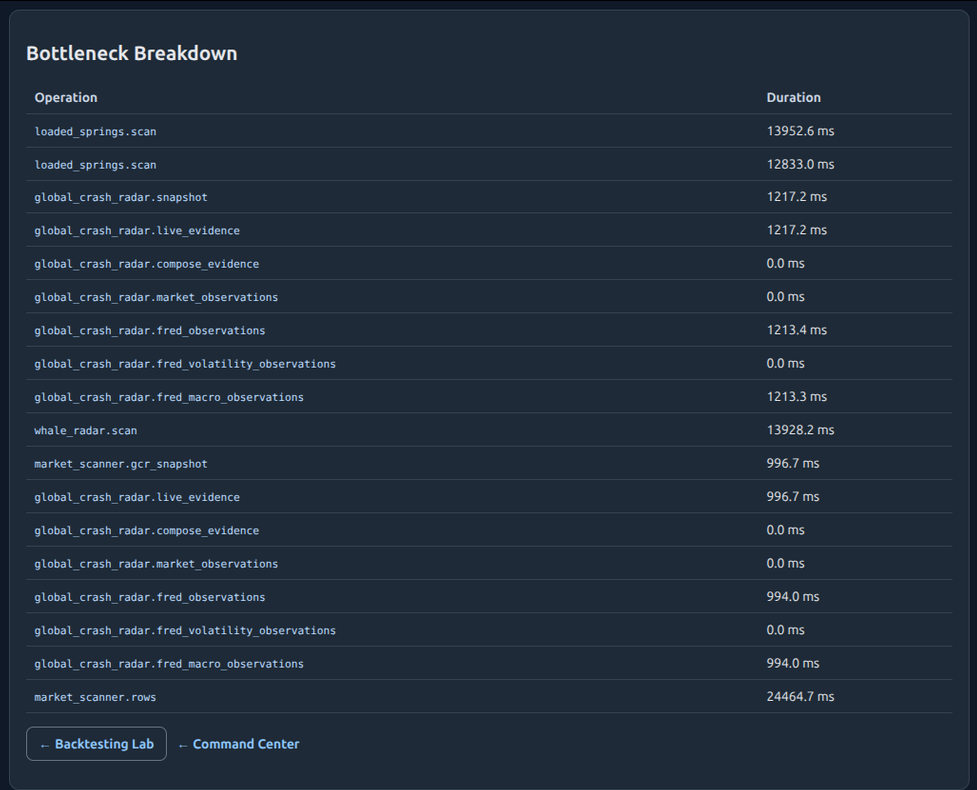Click the Duration column header

793,97
